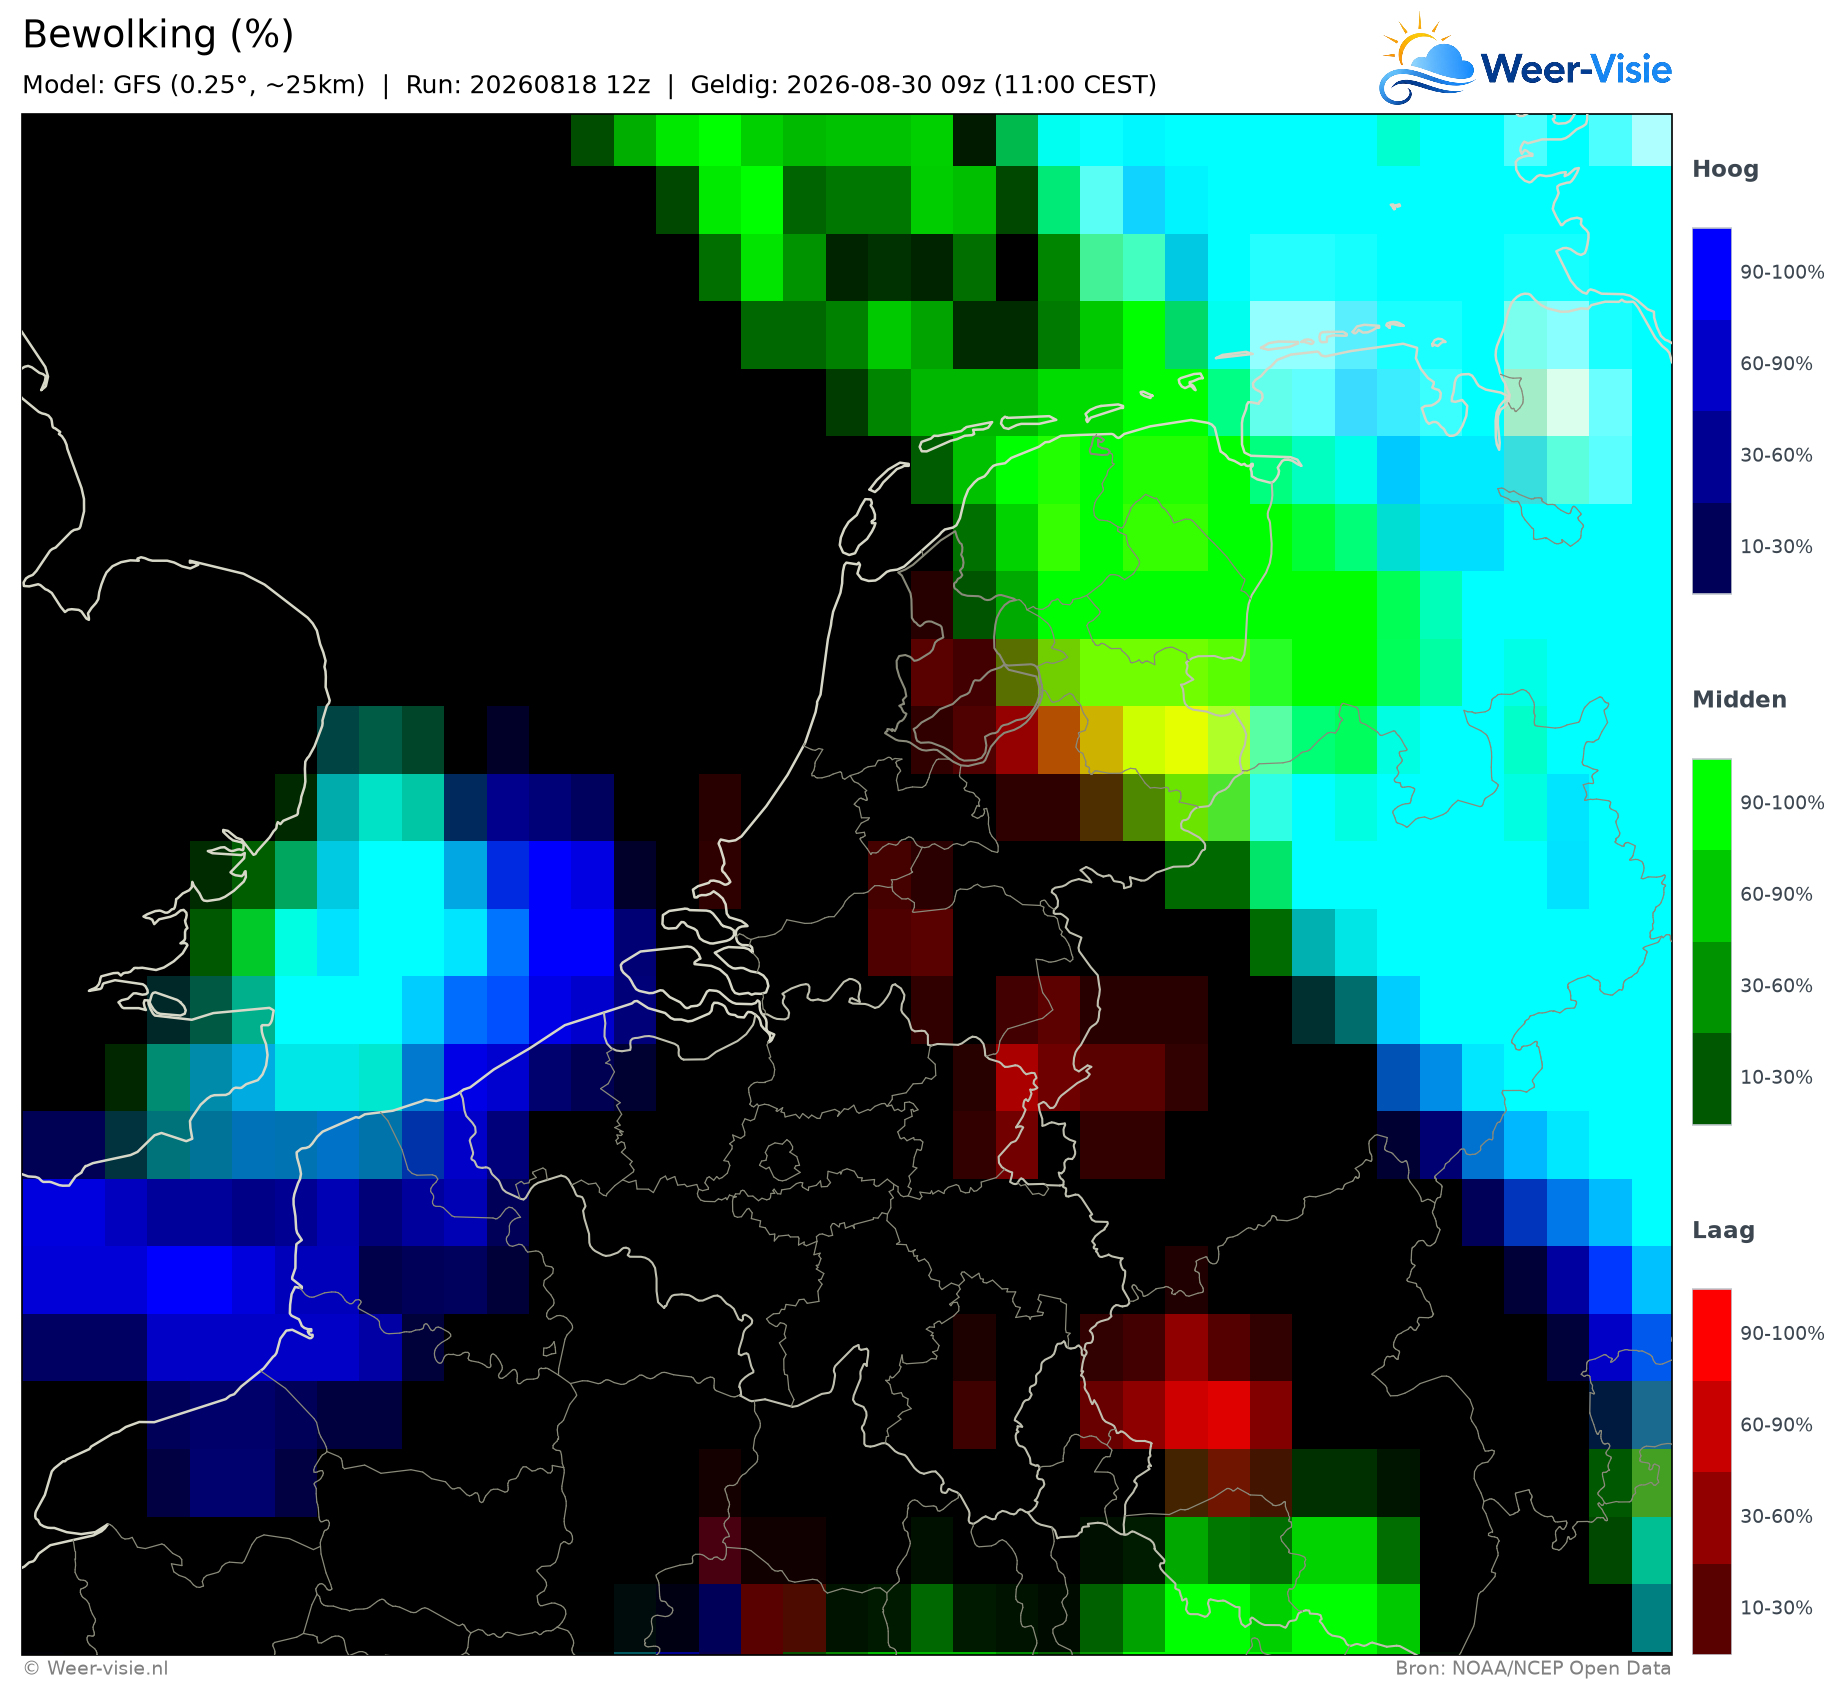The height and width of the screenshot is (1681, 1824).
Task: Click the Weer-Visie sun and cloud logo icon
Action: pos(1427,59)
